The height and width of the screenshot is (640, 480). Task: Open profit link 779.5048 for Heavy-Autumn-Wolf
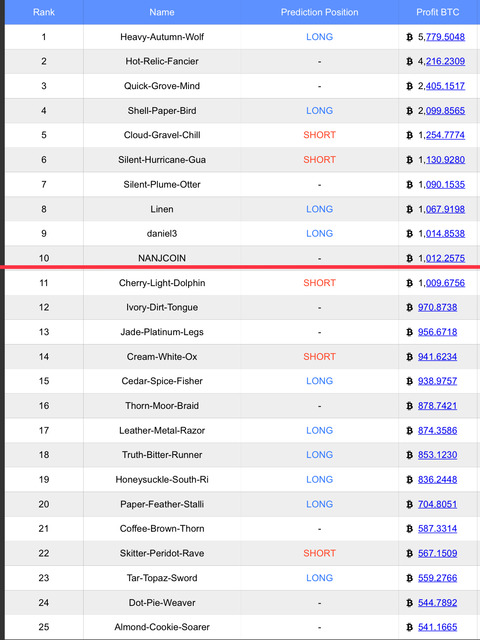(x=445, y=37)
